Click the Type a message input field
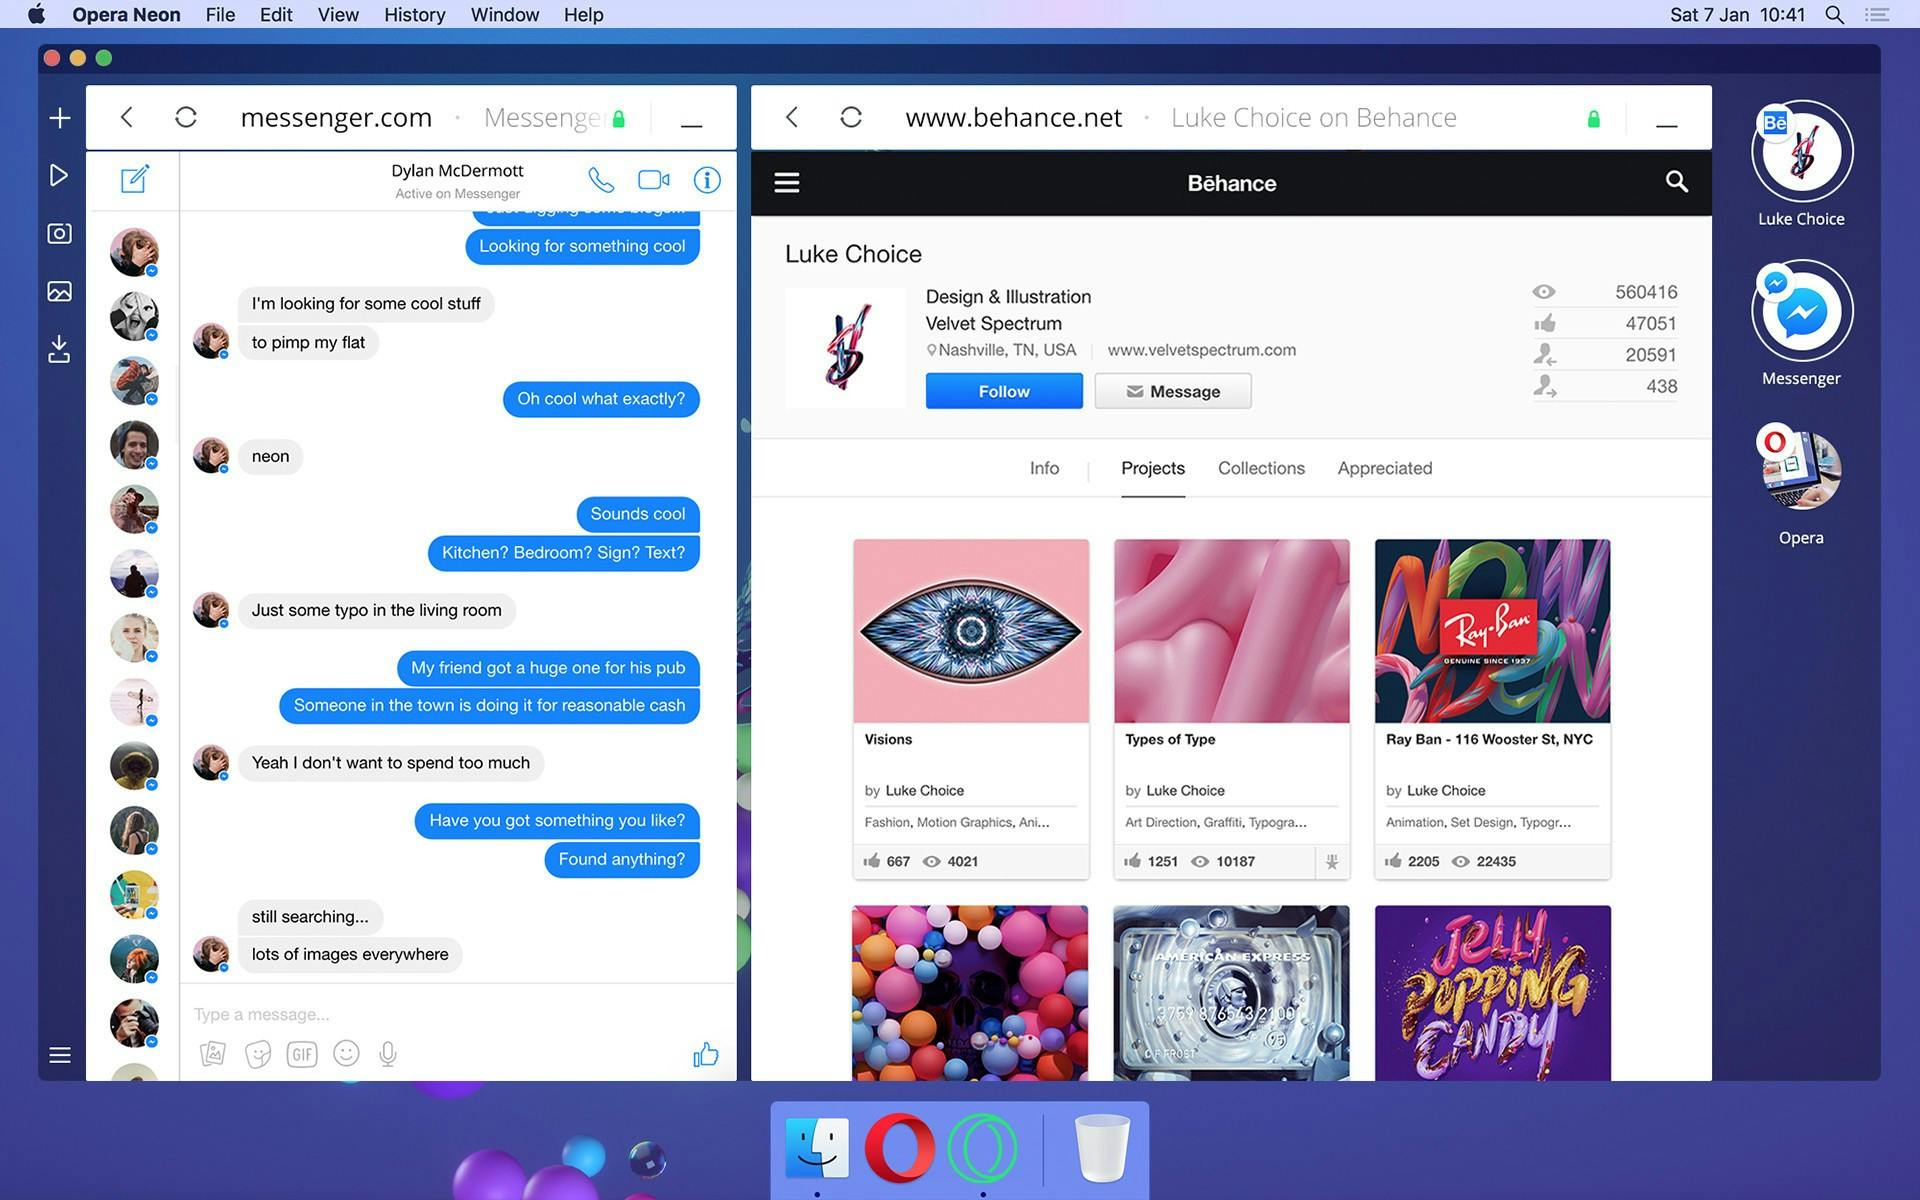The image size is (1920, 1200). tap(400, 1013)
